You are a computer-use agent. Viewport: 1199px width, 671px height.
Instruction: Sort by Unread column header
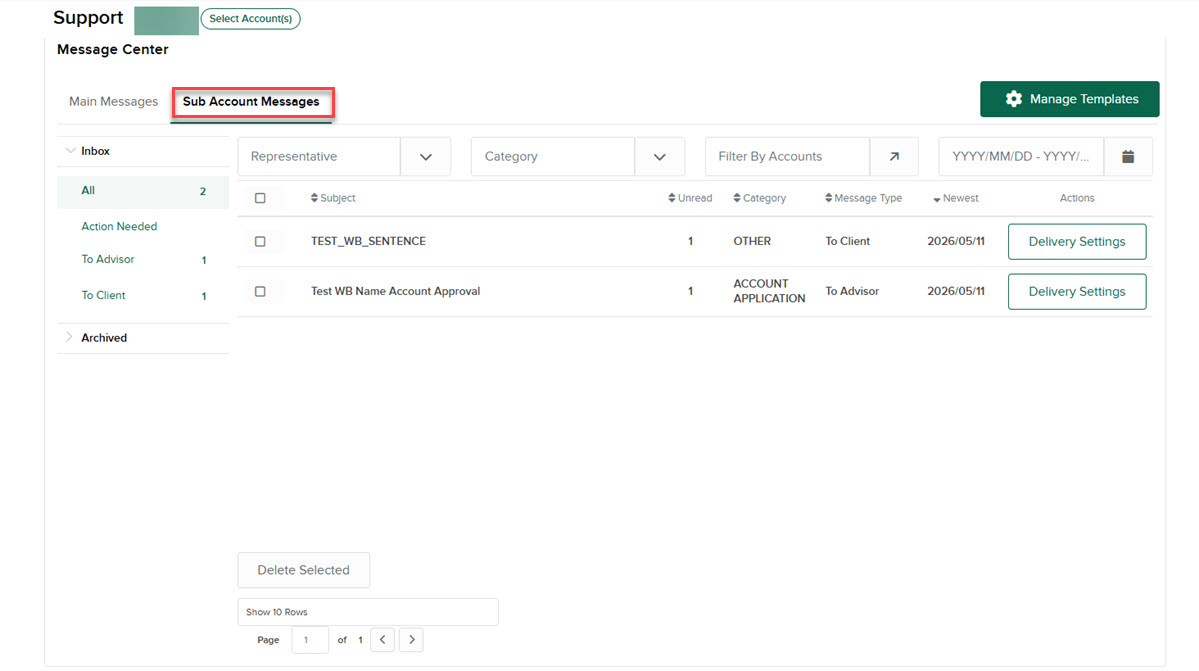tap(690, 198)
